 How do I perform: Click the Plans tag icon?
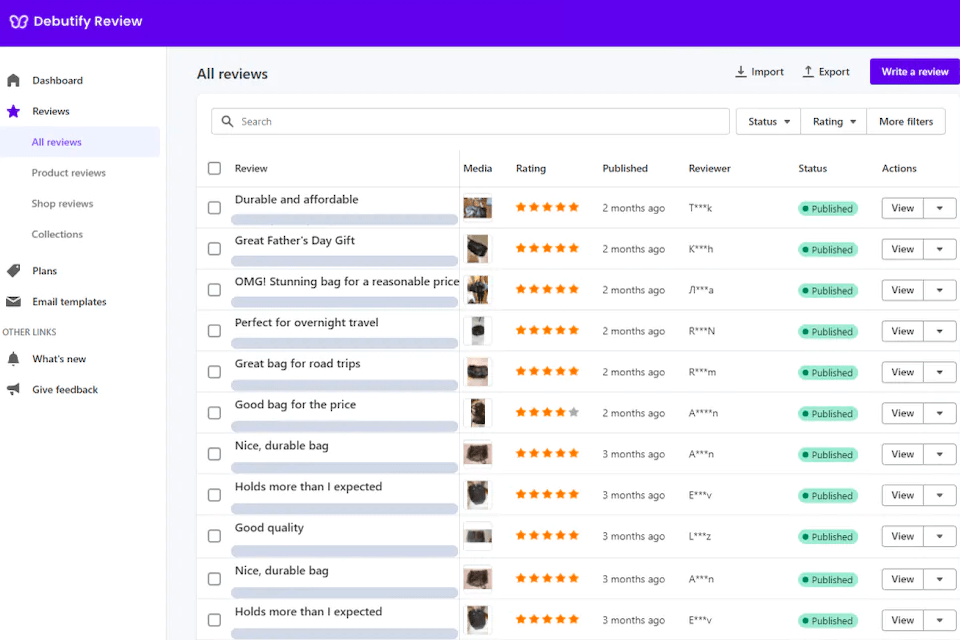13,271
